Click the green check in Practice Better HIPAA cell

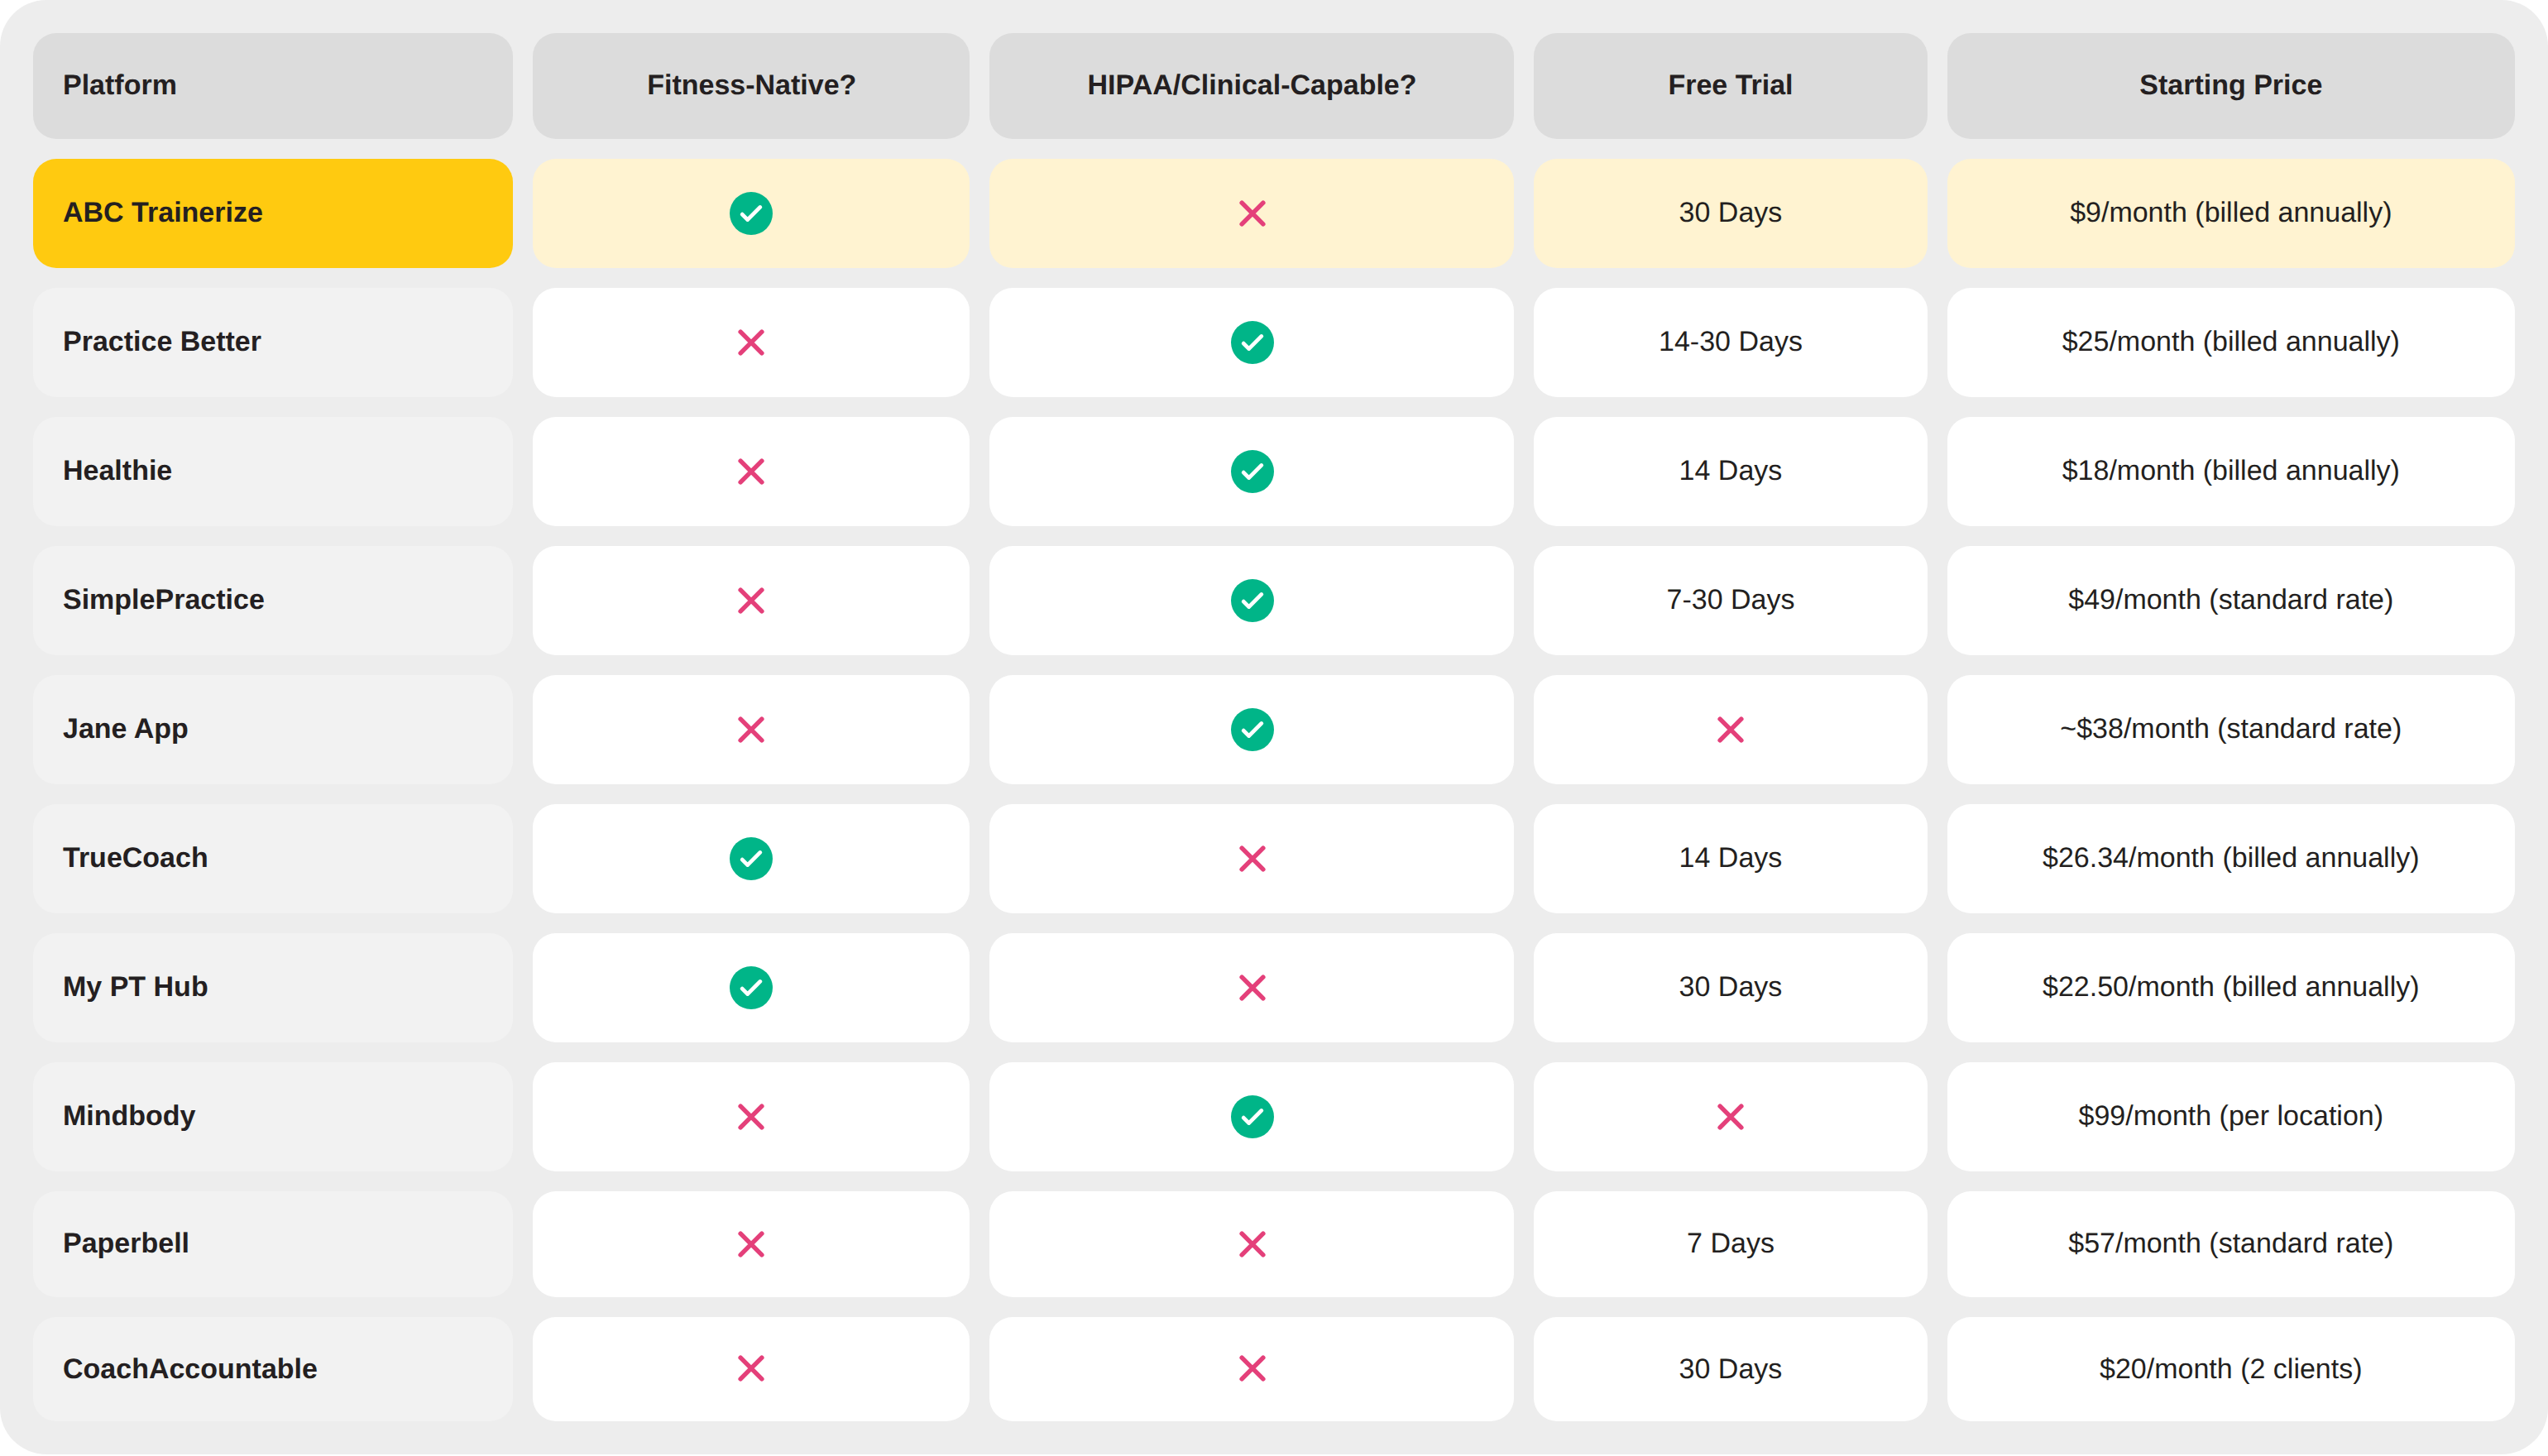(1252, 342)
